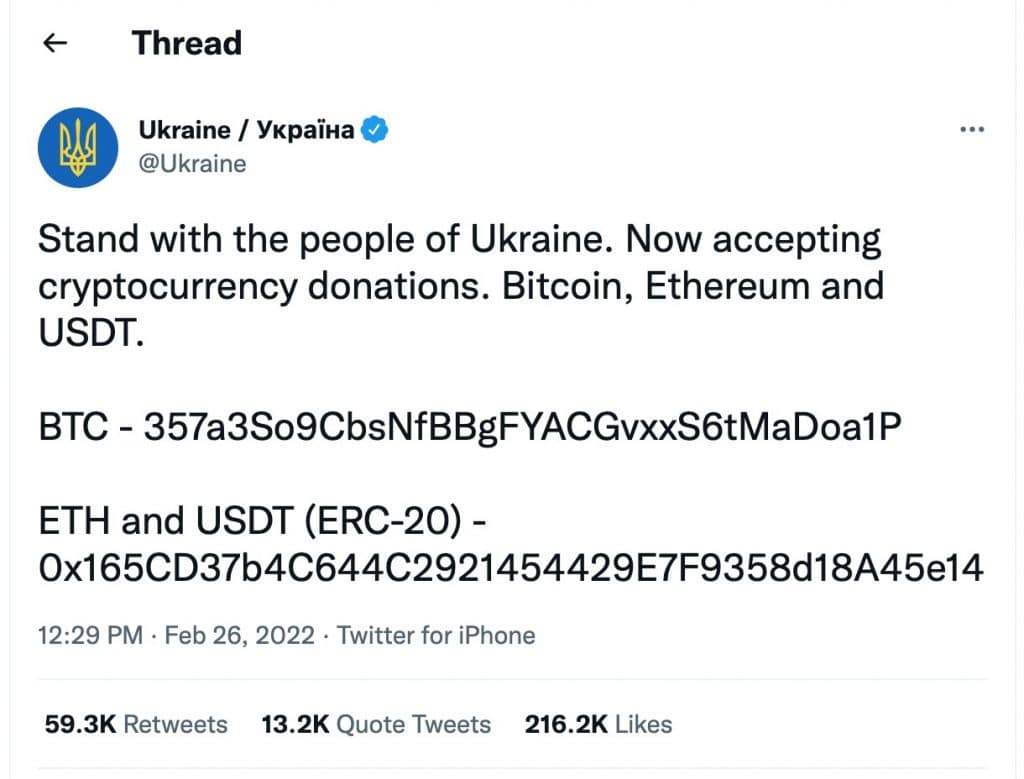Click the Ethereum 0x165CD wallet address
Viewport: 1024px width, 779px height.
coord(511,567)
